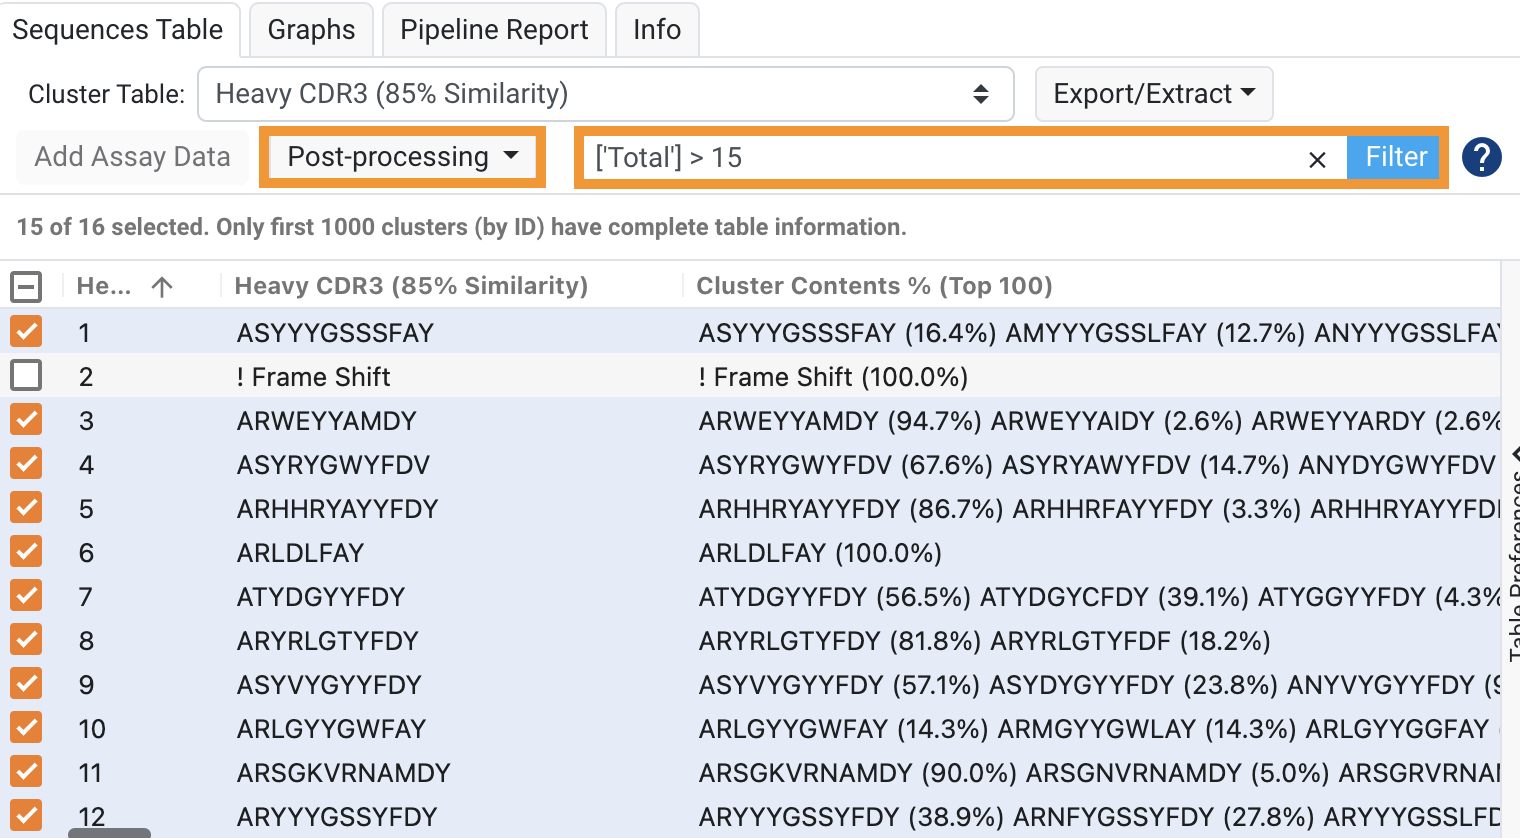
Task: Select the ARWEYYAMDY cell in row 3
Action: click(x=326, y=421)
